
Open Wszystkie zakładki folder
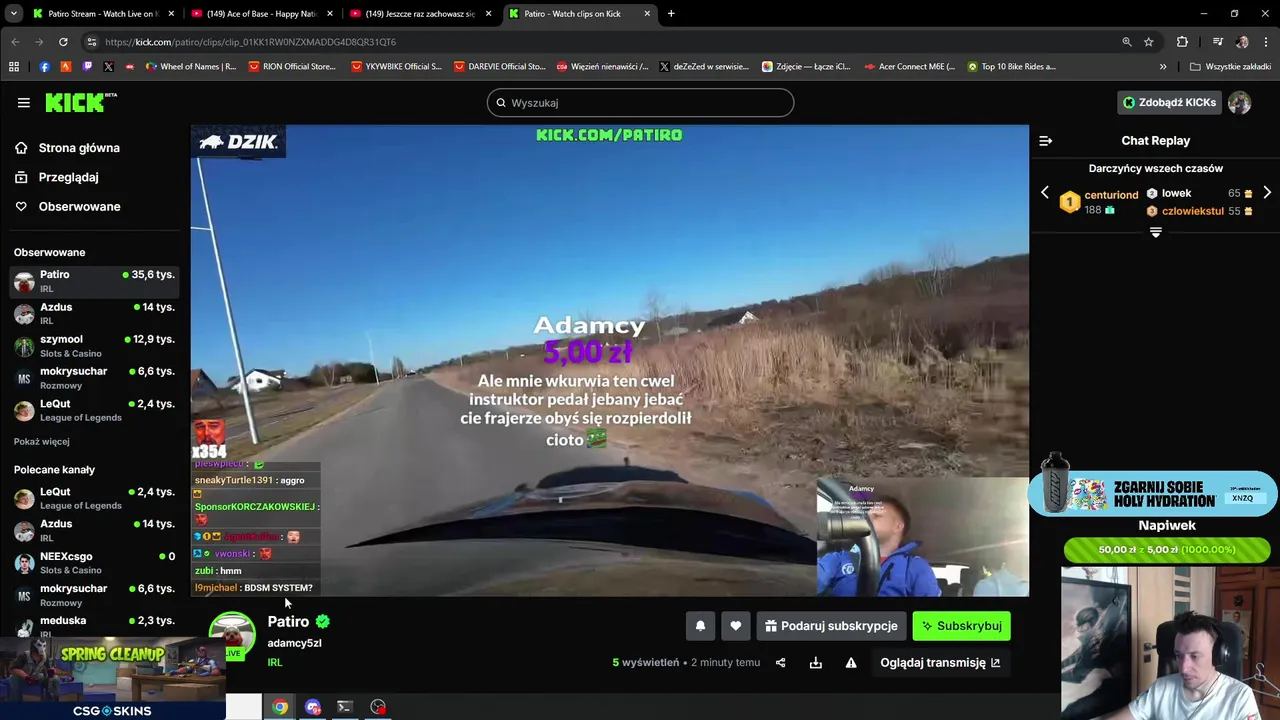1231,67
